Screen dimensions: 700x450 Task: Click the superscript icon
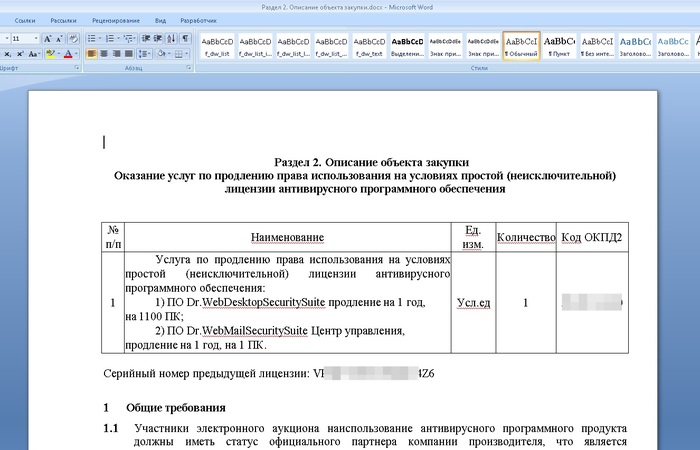coord(20,54)
